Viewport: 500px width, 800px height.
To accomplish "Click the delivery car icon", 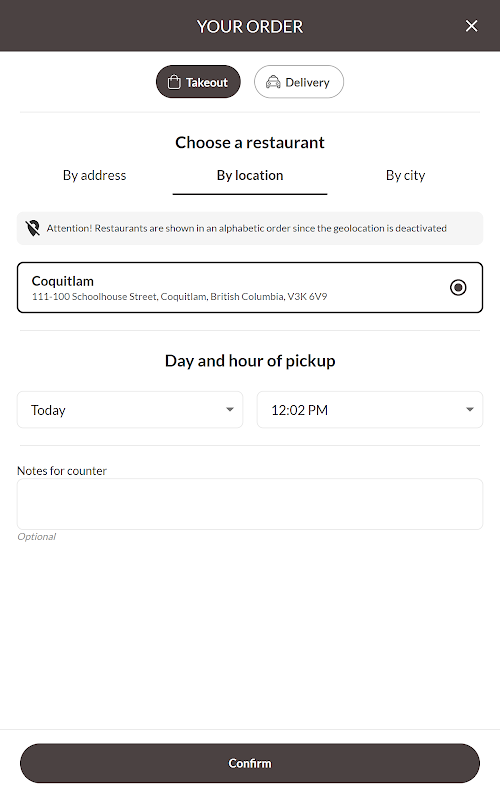I will click(x=273, y=82).
